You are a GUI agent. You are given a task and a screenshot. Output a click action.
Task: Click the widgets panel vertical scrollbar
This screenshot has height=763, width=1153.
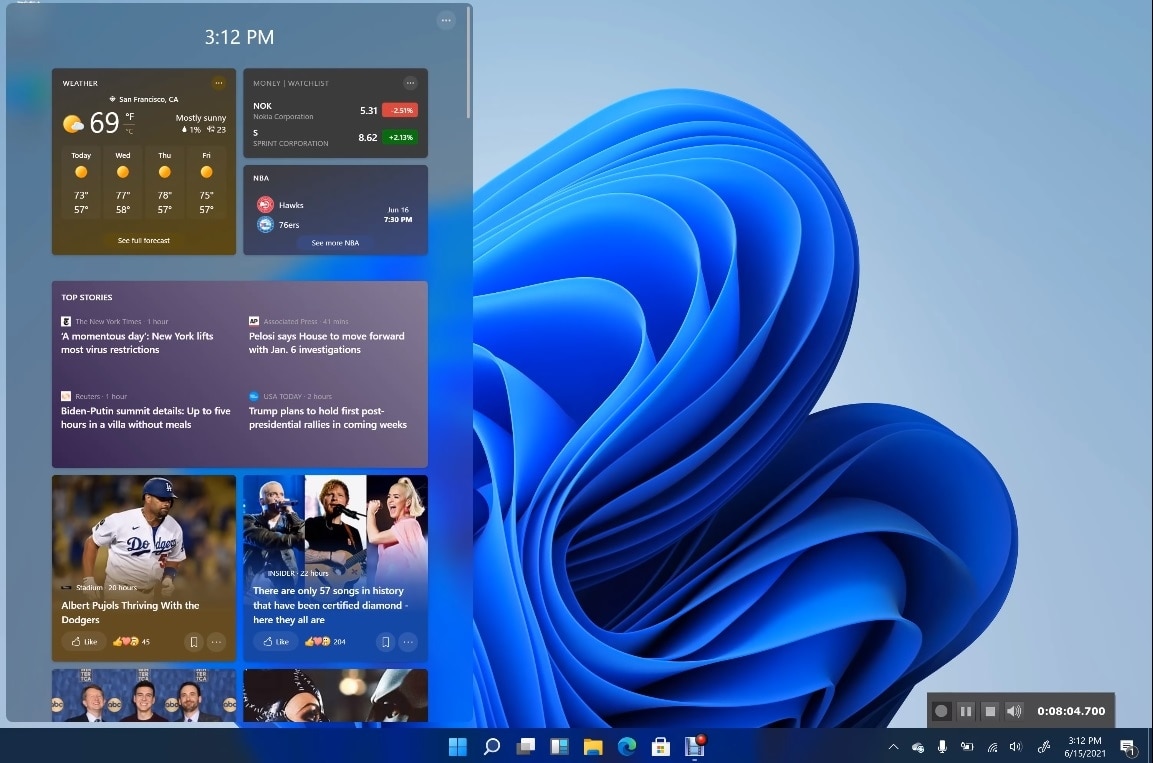pos(469,60)
